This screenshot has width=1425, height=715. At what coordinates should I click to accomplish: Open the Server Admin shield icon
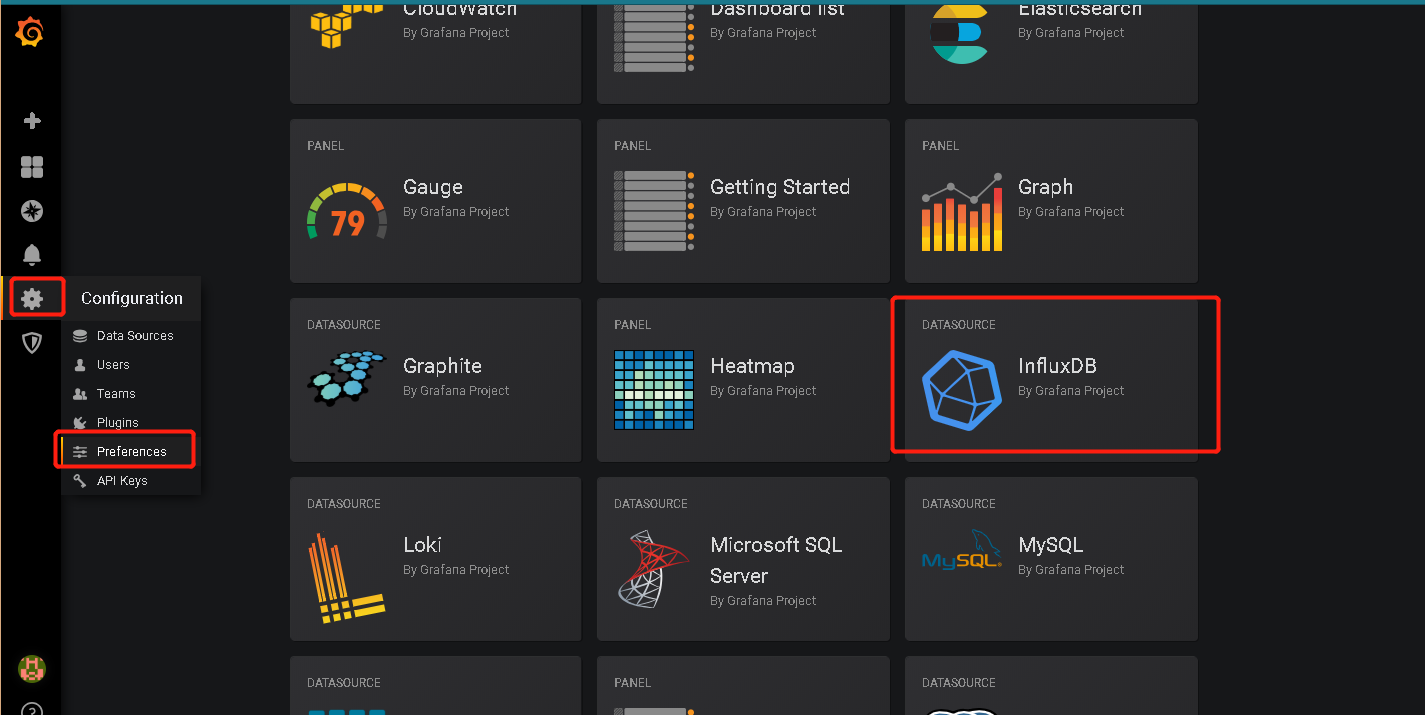(x=32, y=343)
